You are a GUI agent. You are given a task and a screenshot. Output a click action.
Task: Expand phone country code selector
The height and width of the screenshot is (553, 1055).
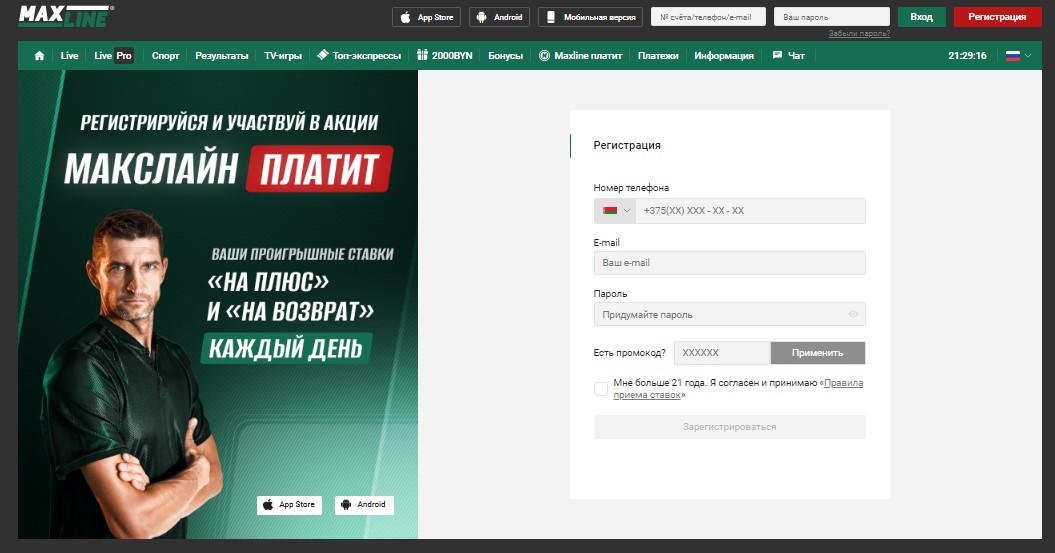tap(615, 211)
